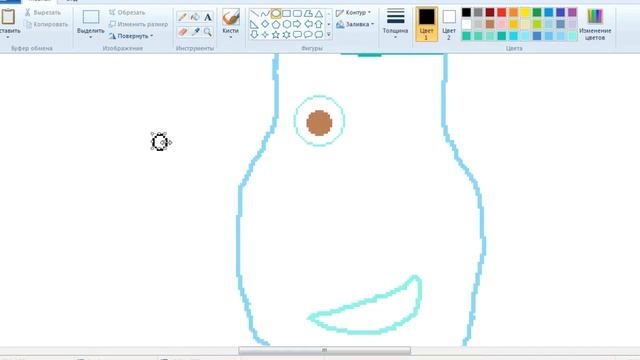Choose the Six-point star shape
This screenshot has width=640, height=360.
click(x=287, y=35)
